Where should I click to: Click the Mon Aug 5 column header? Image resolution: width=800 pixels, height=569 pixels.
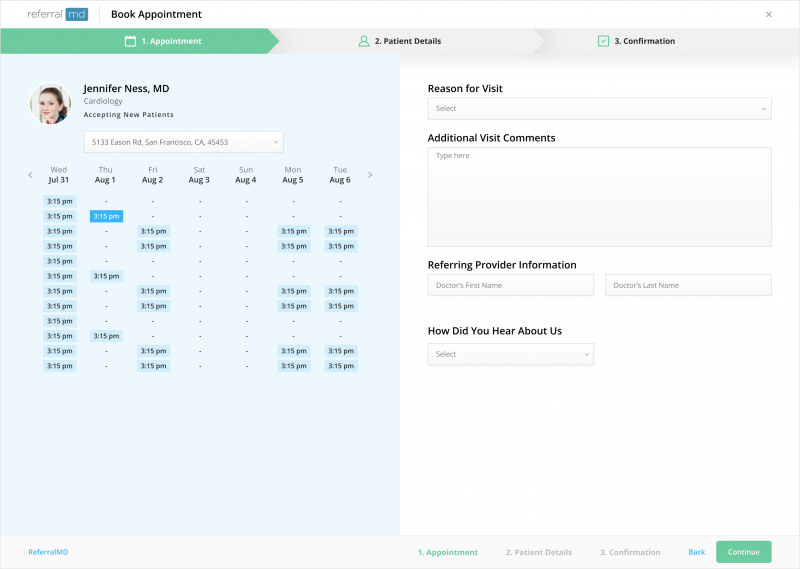(293, 175)
